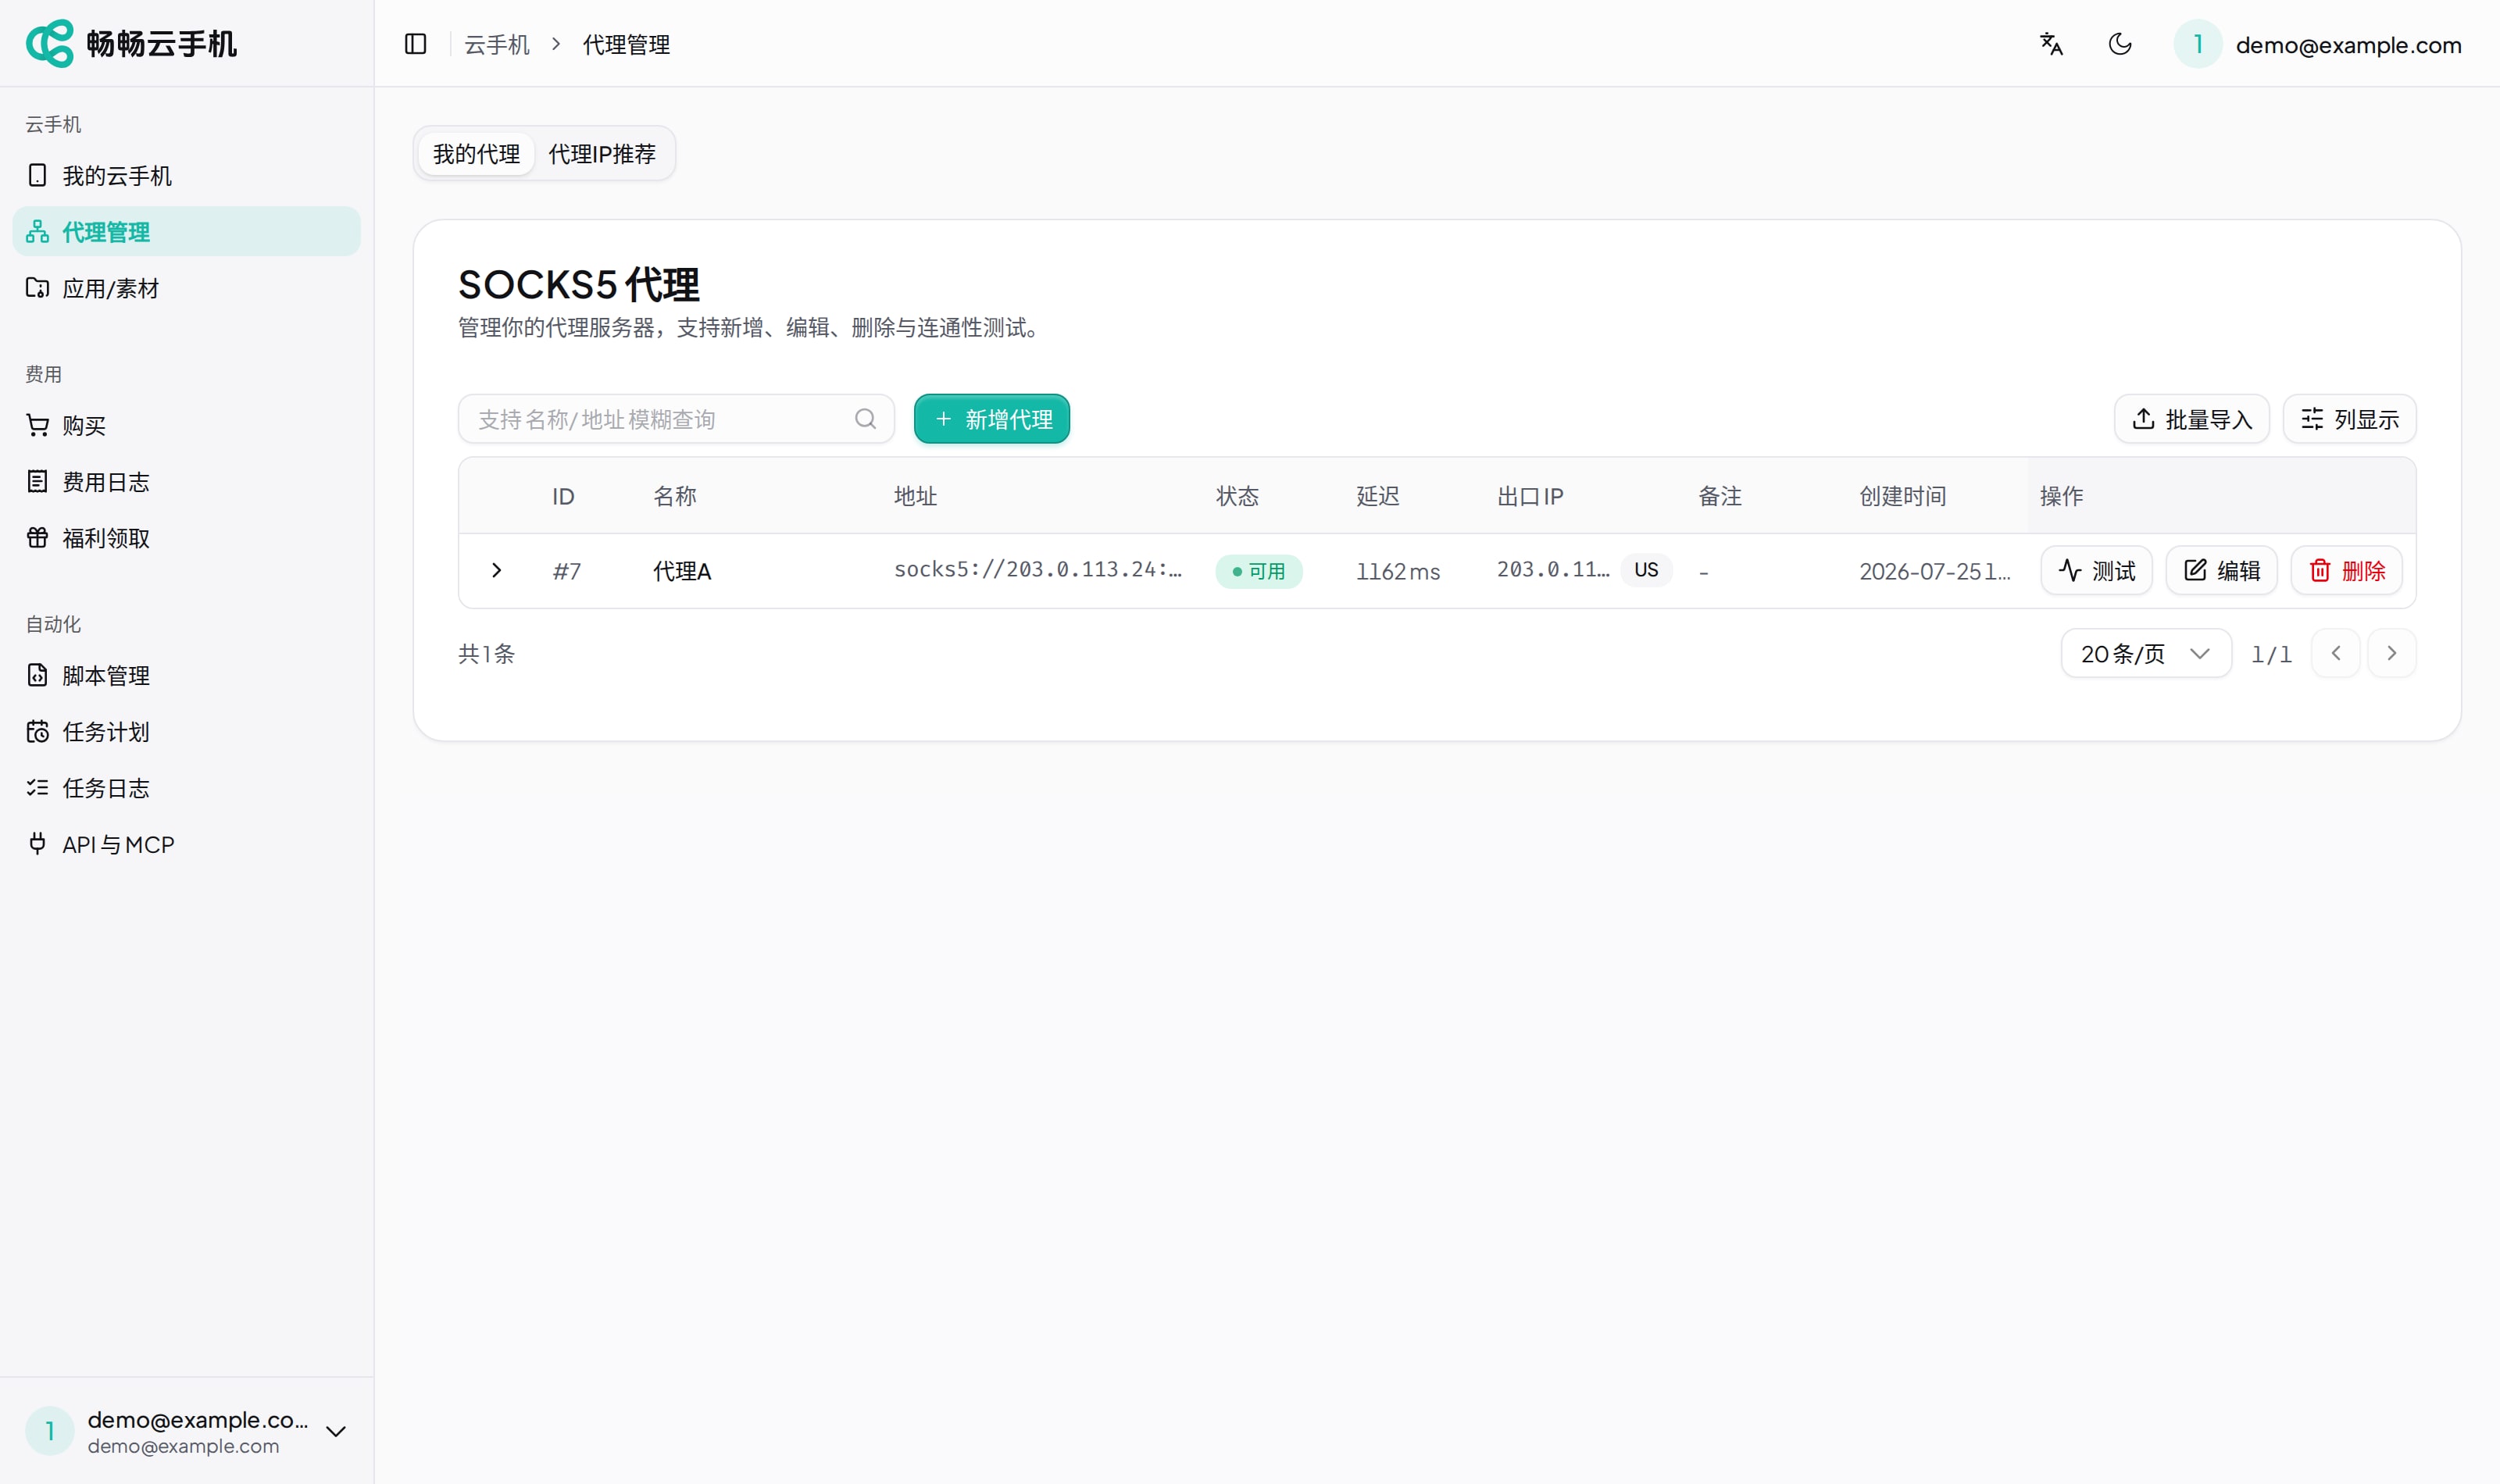Click the US country tag

coord(1646,570)
